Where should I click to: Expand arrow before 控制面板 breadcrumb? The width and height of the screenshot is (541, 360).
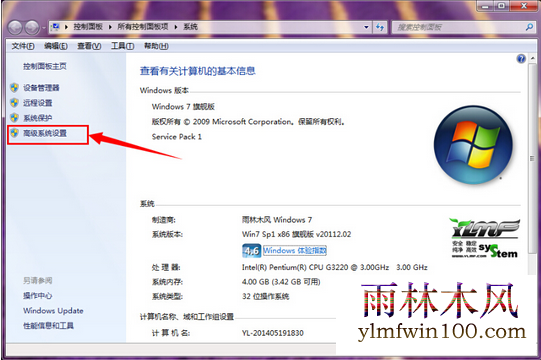66,27
